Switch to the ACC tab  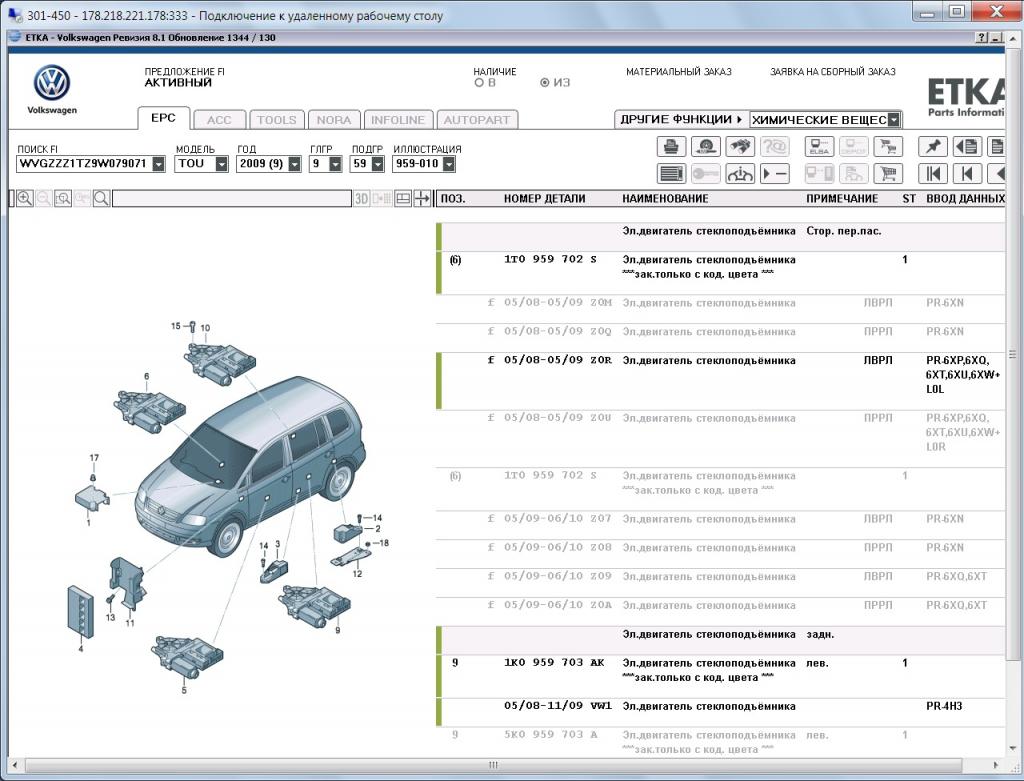point(219,120)
